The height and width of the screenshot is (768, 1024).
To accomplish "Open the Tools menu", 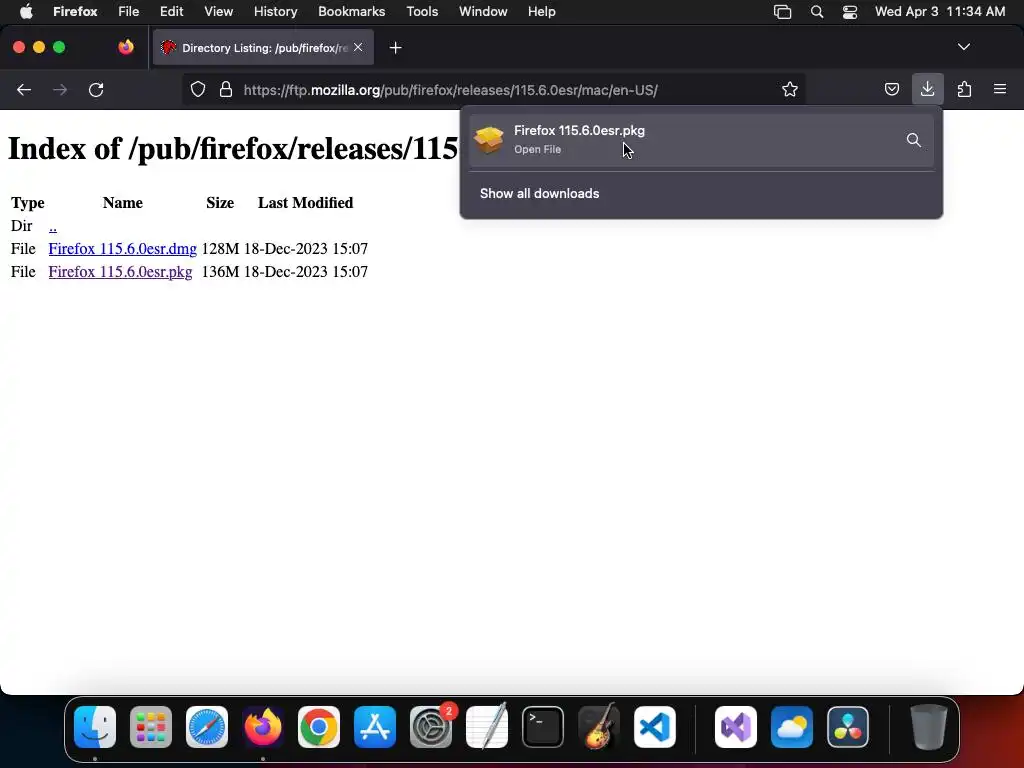I will click(x=422, y=11).
